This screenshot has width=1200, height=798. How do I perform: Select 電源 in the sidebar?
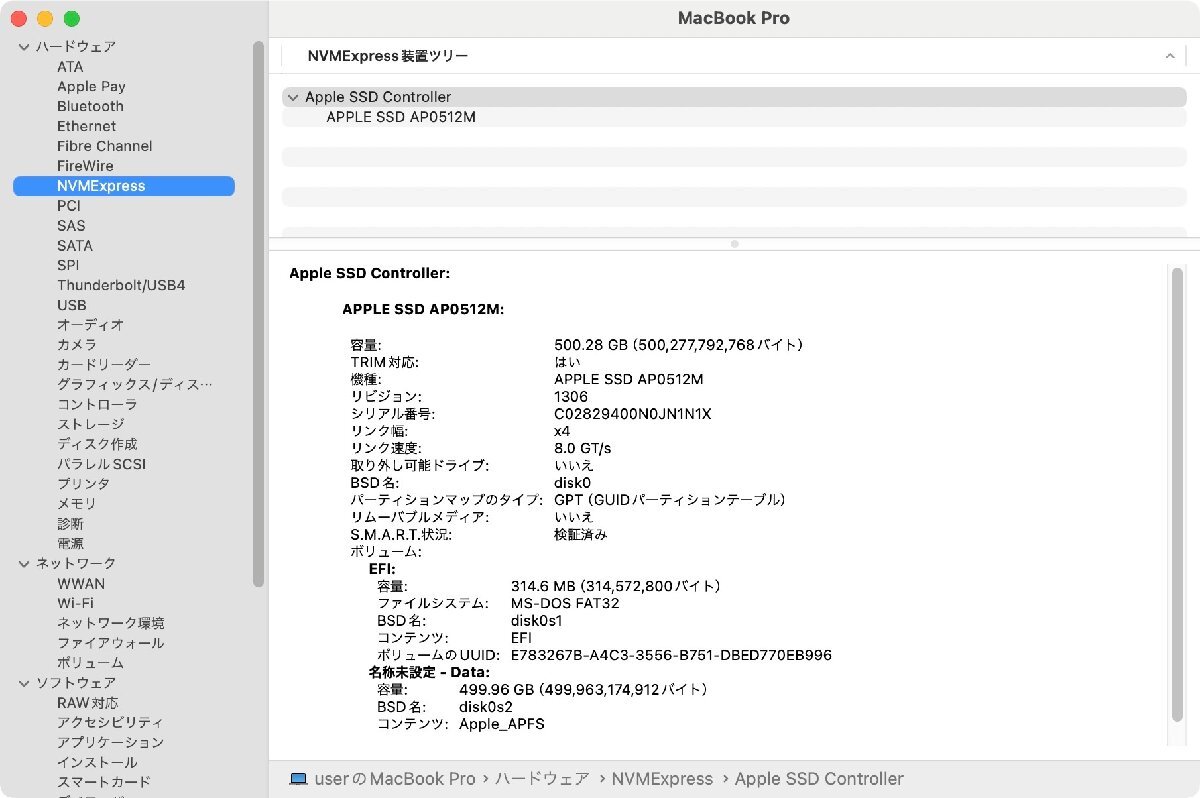[x=70, y=543]
